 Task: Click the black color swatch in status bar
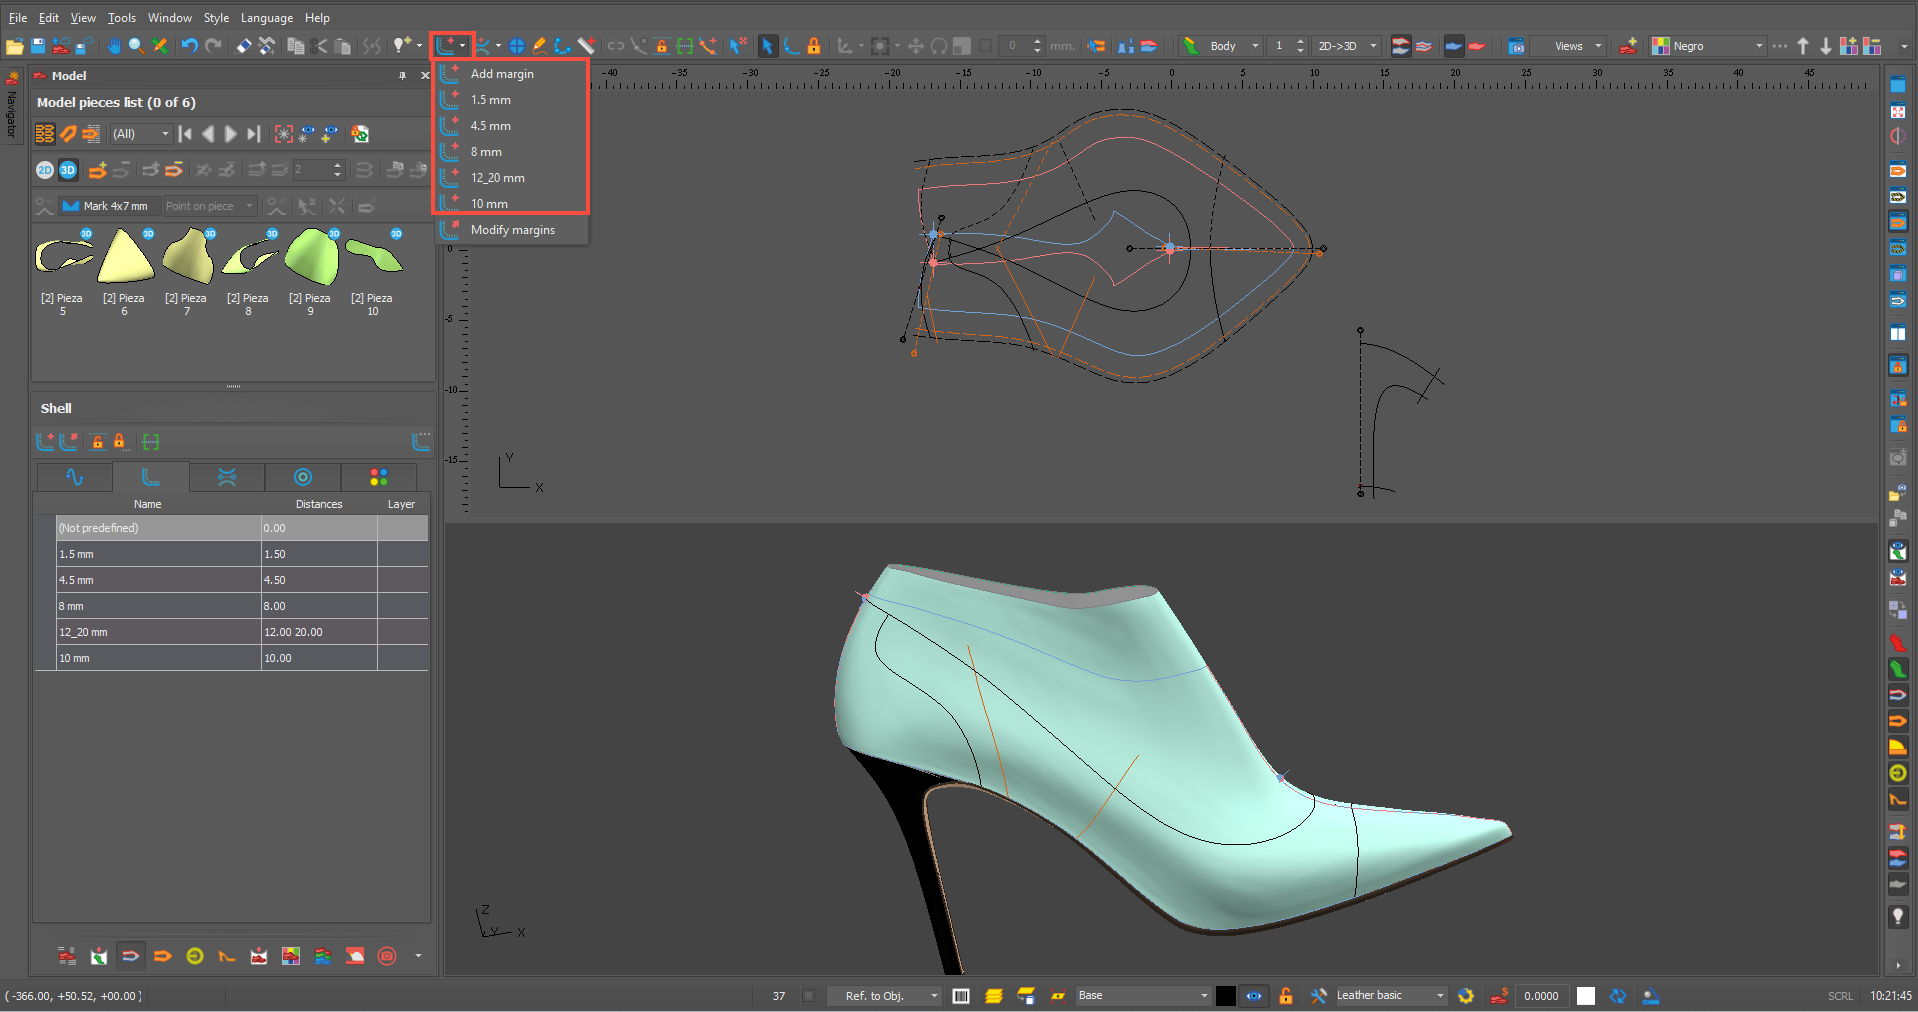(1225, 996)
